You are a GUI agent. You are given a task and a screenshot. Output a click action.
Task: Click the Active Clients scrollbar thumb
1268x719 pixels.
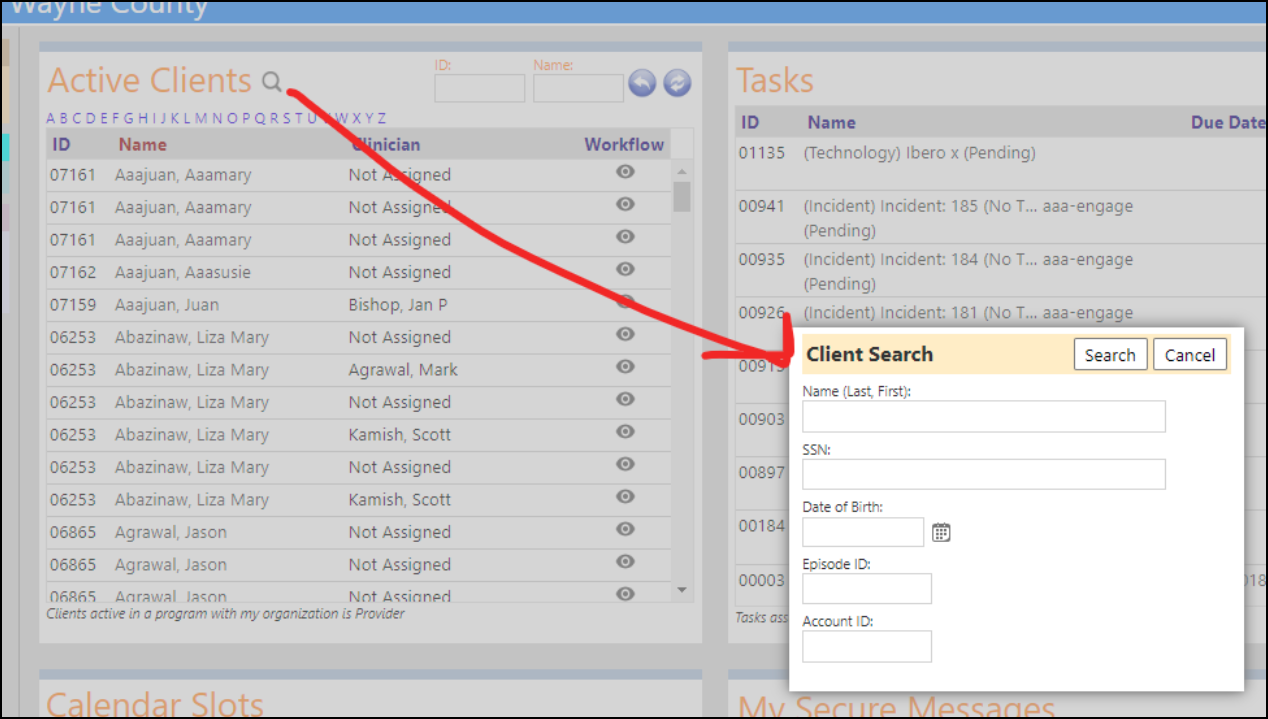coord(682,196)
